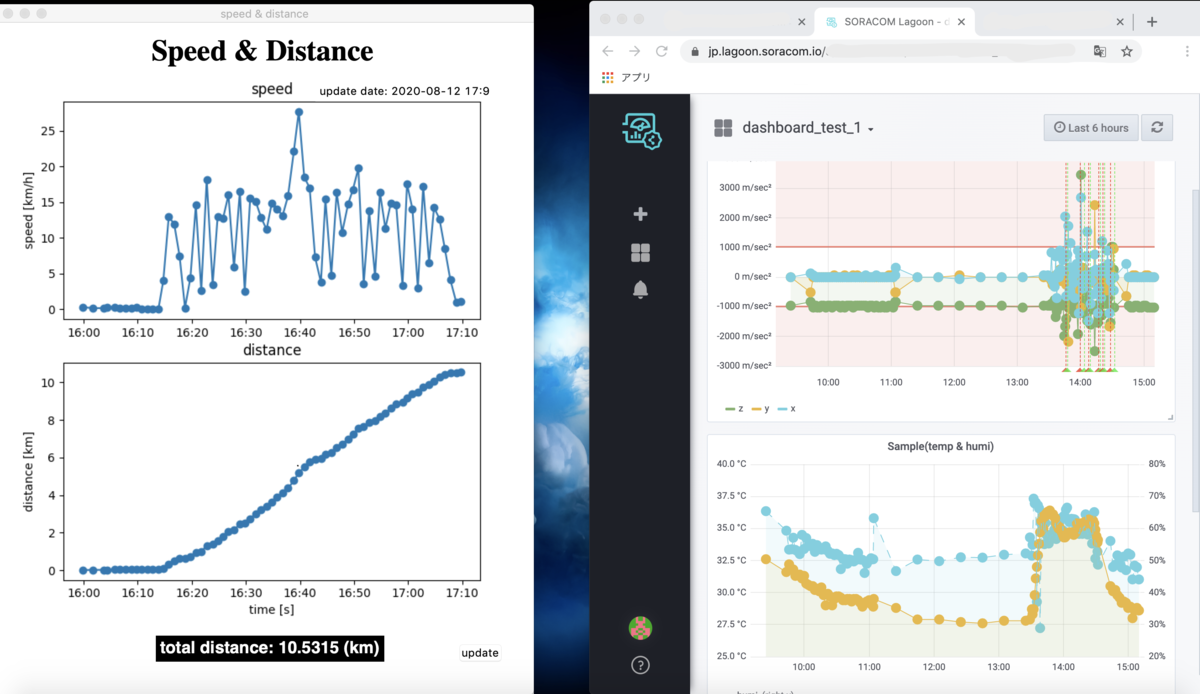Toggle the y series in chart legend

(x=759, y=409)
